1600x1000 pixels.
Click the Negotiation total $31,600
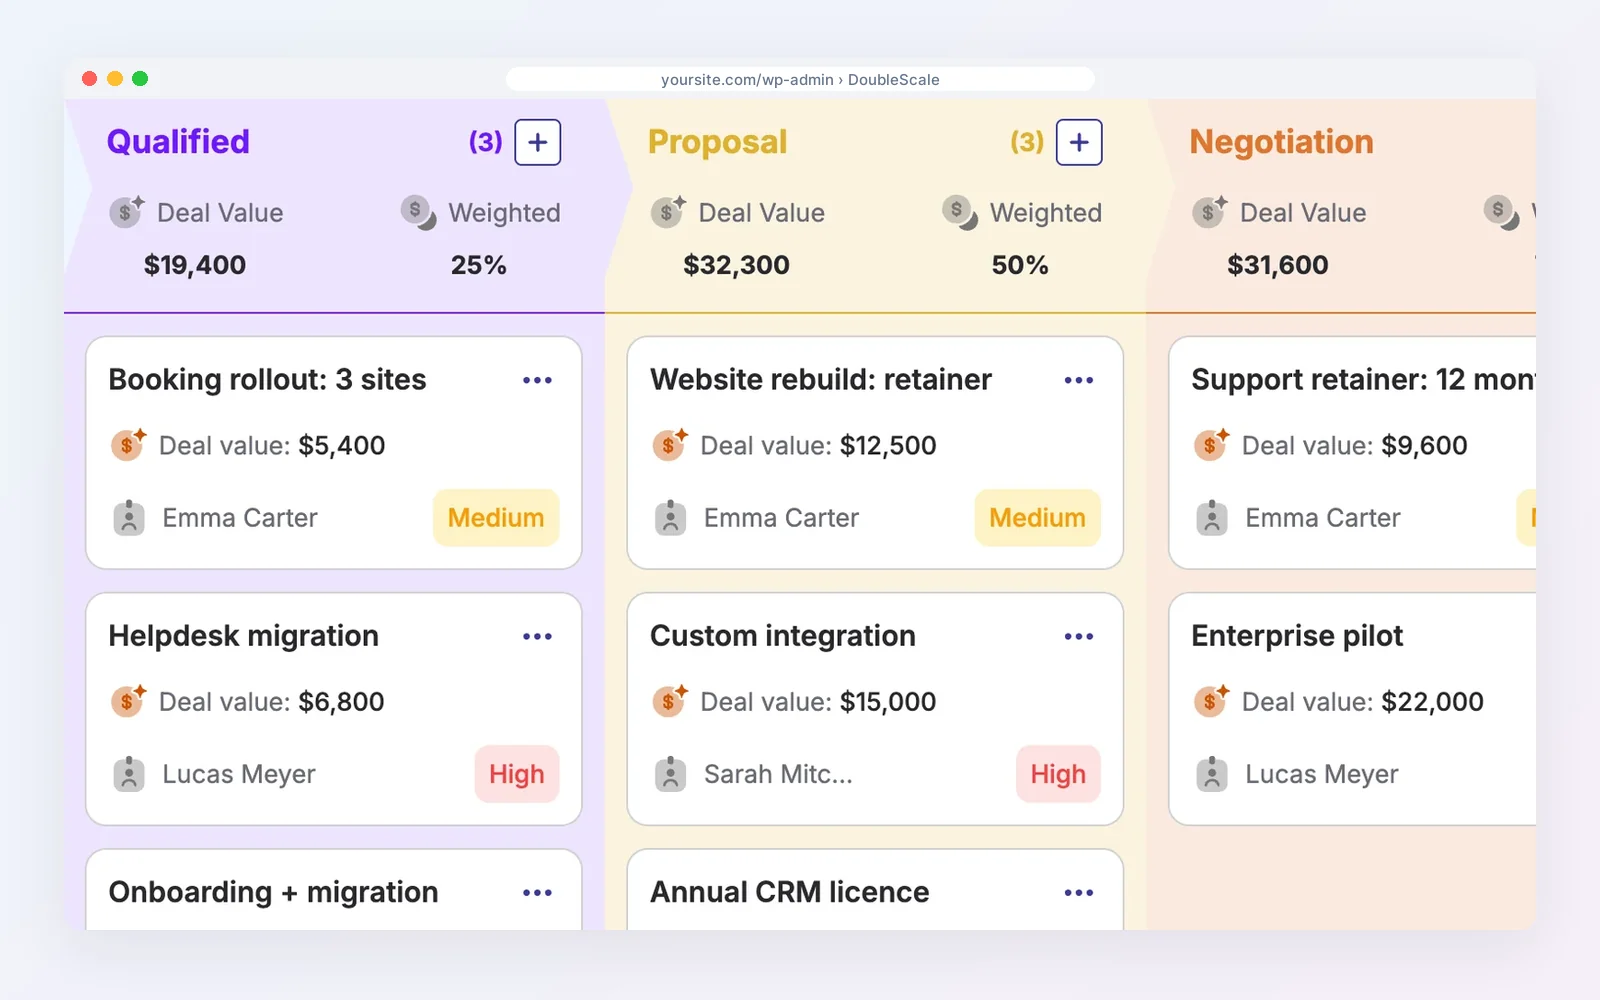point(1278,265)
